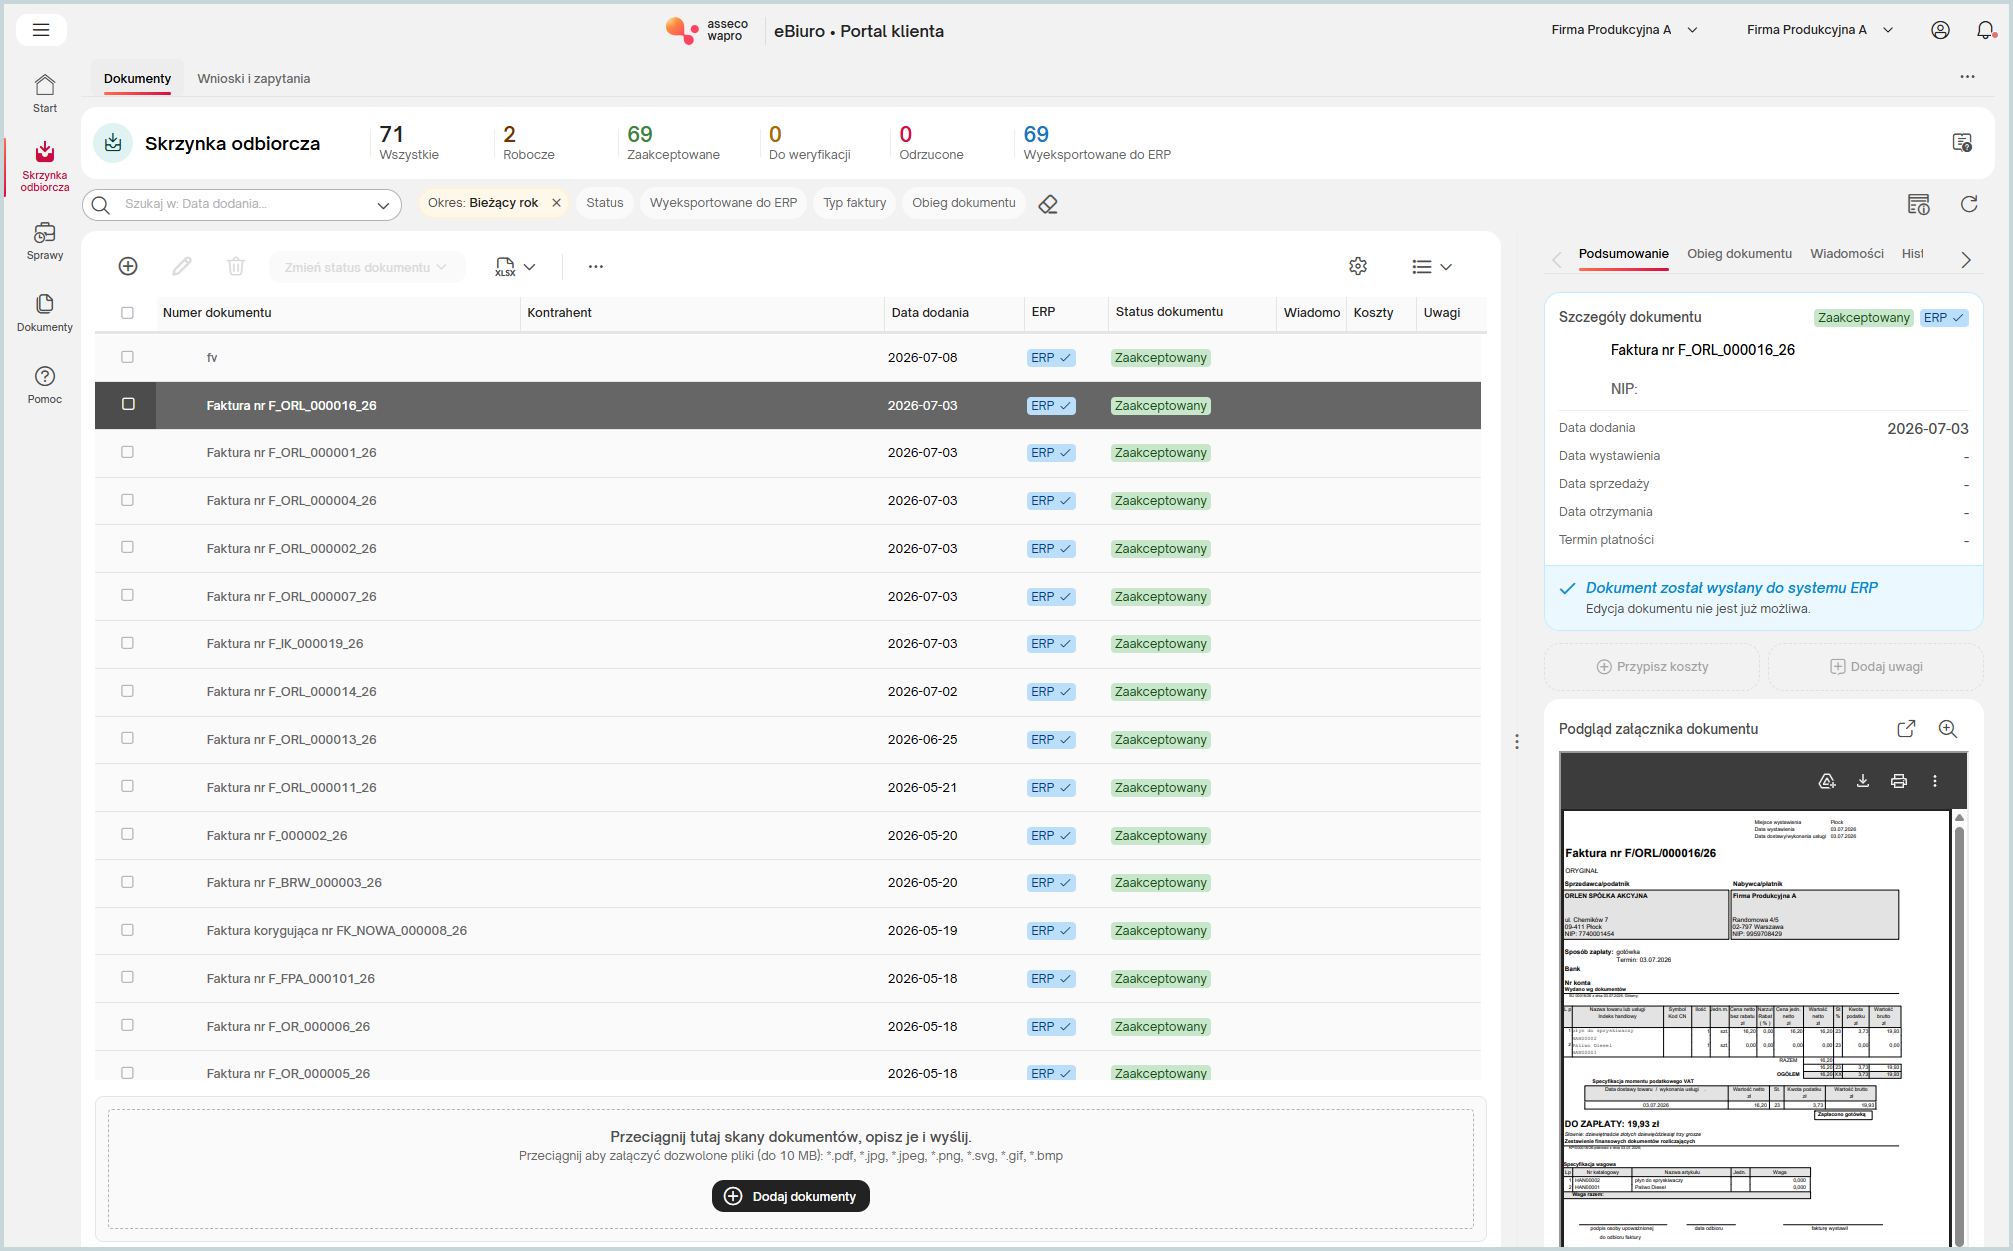Toggle the select-all documents checkbox
The image size is (2013, 1251).
127,313
